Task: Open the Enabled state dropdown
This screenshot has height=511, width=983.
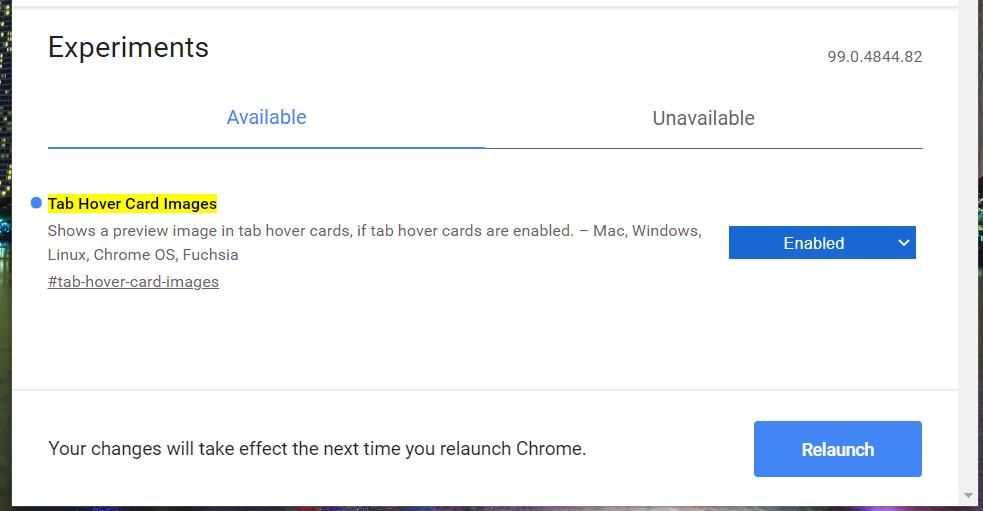Action: (x=822, y=243)
